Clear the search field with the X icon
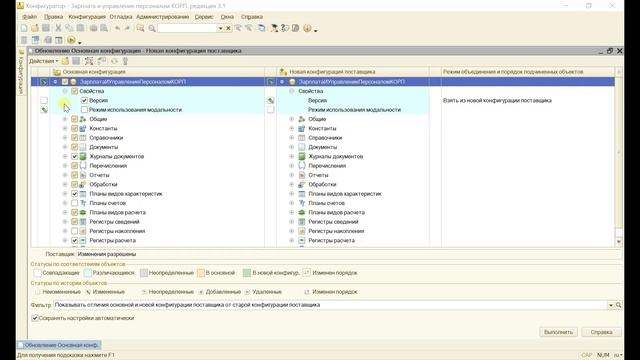The width and height of the screenshot is (640, 360). 228,28
